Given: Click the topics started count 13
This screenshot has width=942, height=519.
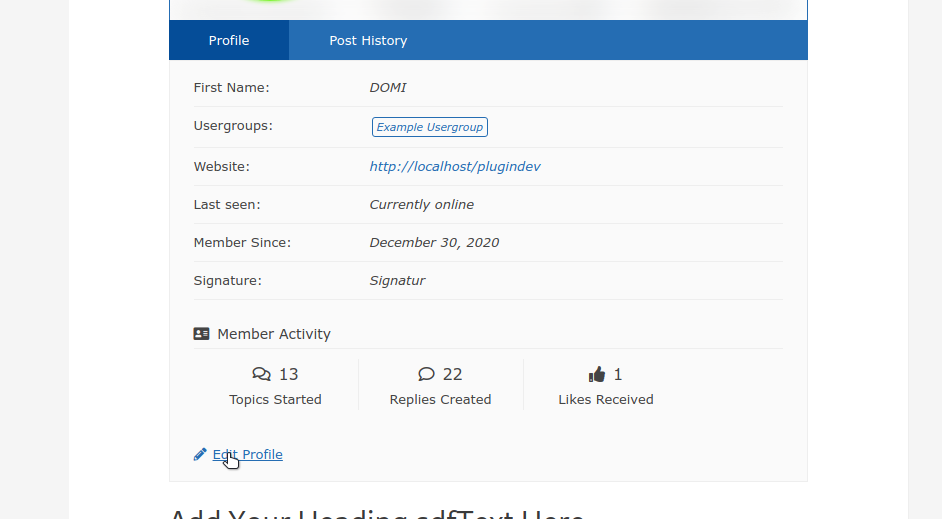Looking at the screenshot, I should pos(288,374).
